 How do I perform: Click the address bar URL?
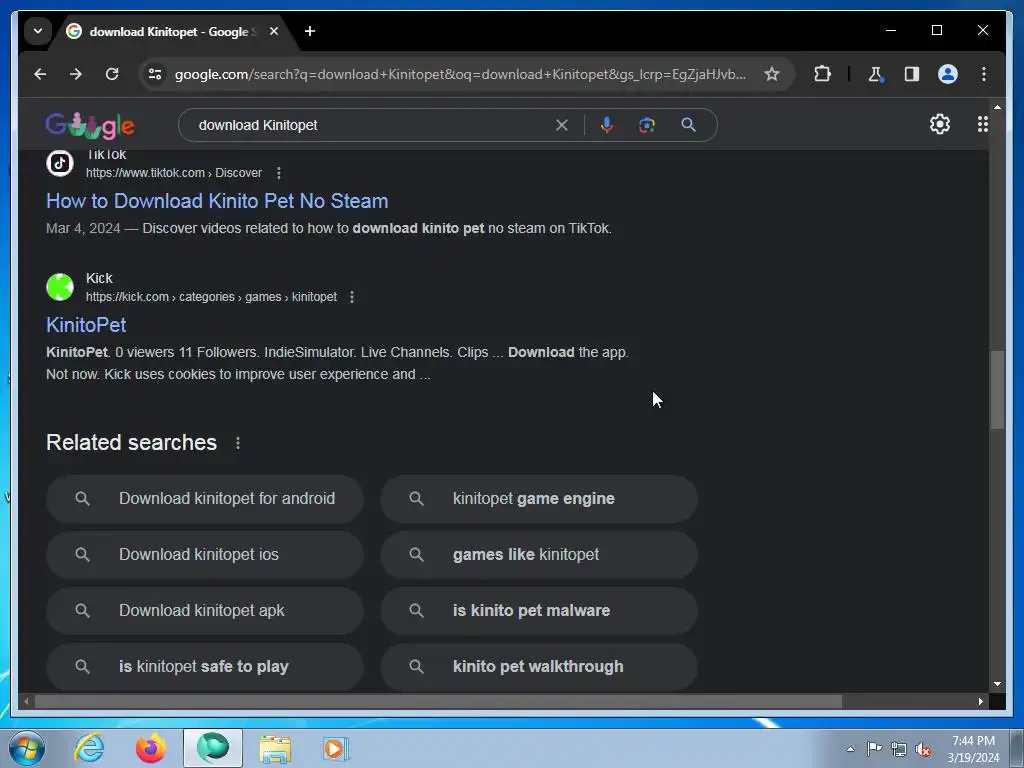coord(460,74)
